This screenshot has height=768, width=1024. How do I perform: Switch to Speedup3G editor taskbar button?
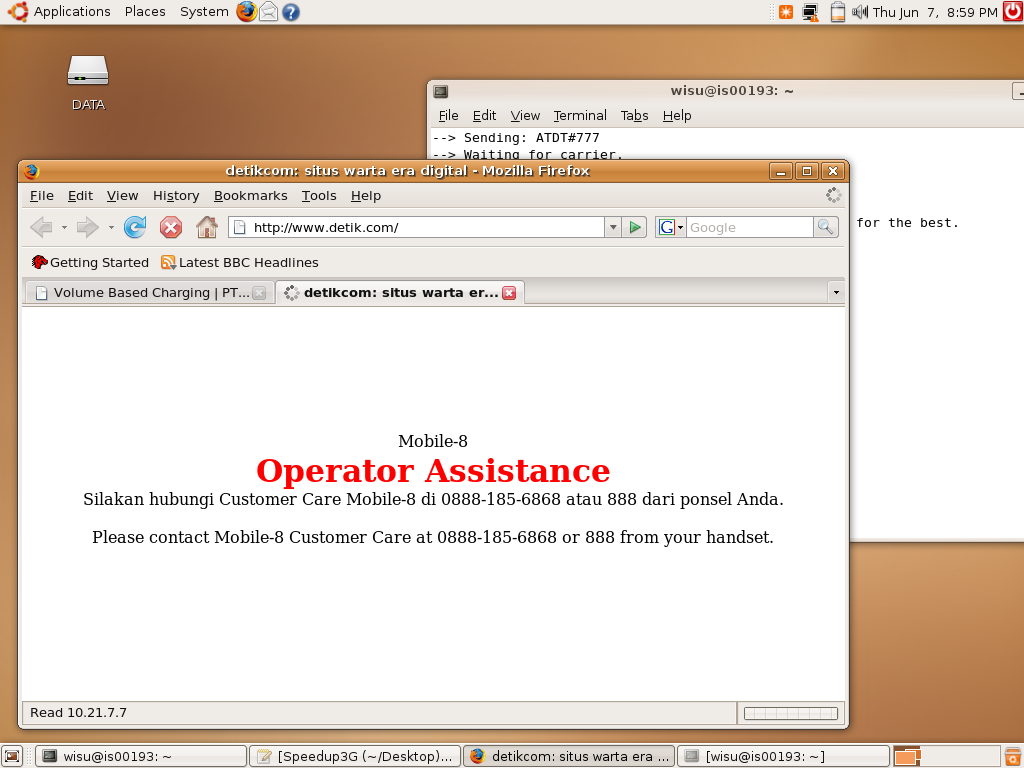pyautogui.click(x=355, y=756)
